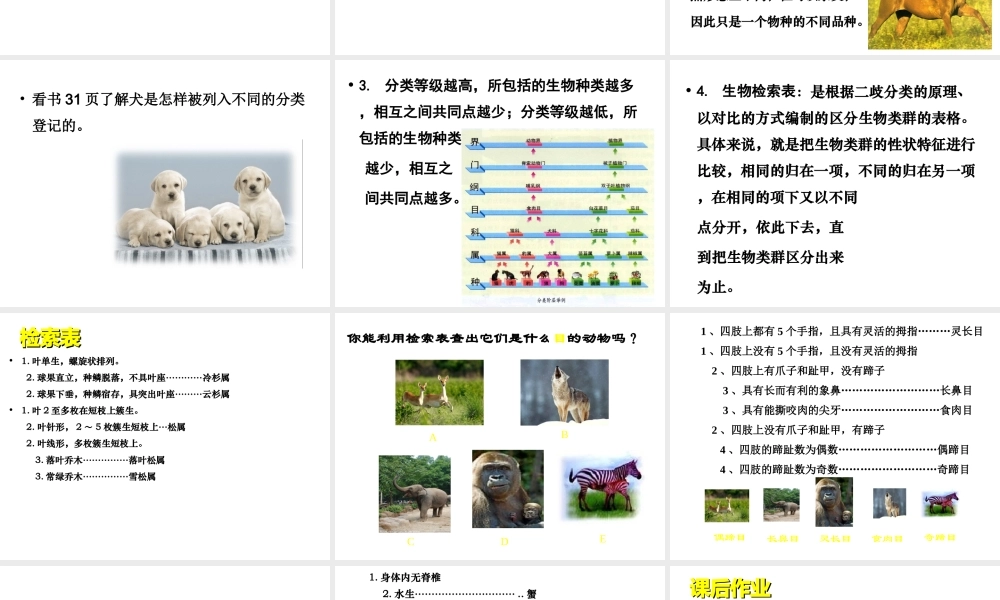
Task: Click the yellow caption 奇蹄目 under the zebra
Action: pos(941,538)
